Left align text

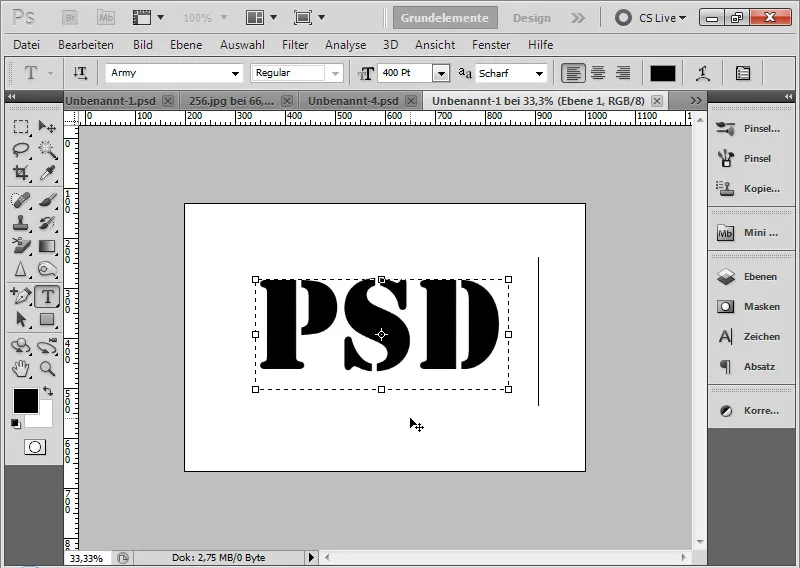[x=573, y=73]
